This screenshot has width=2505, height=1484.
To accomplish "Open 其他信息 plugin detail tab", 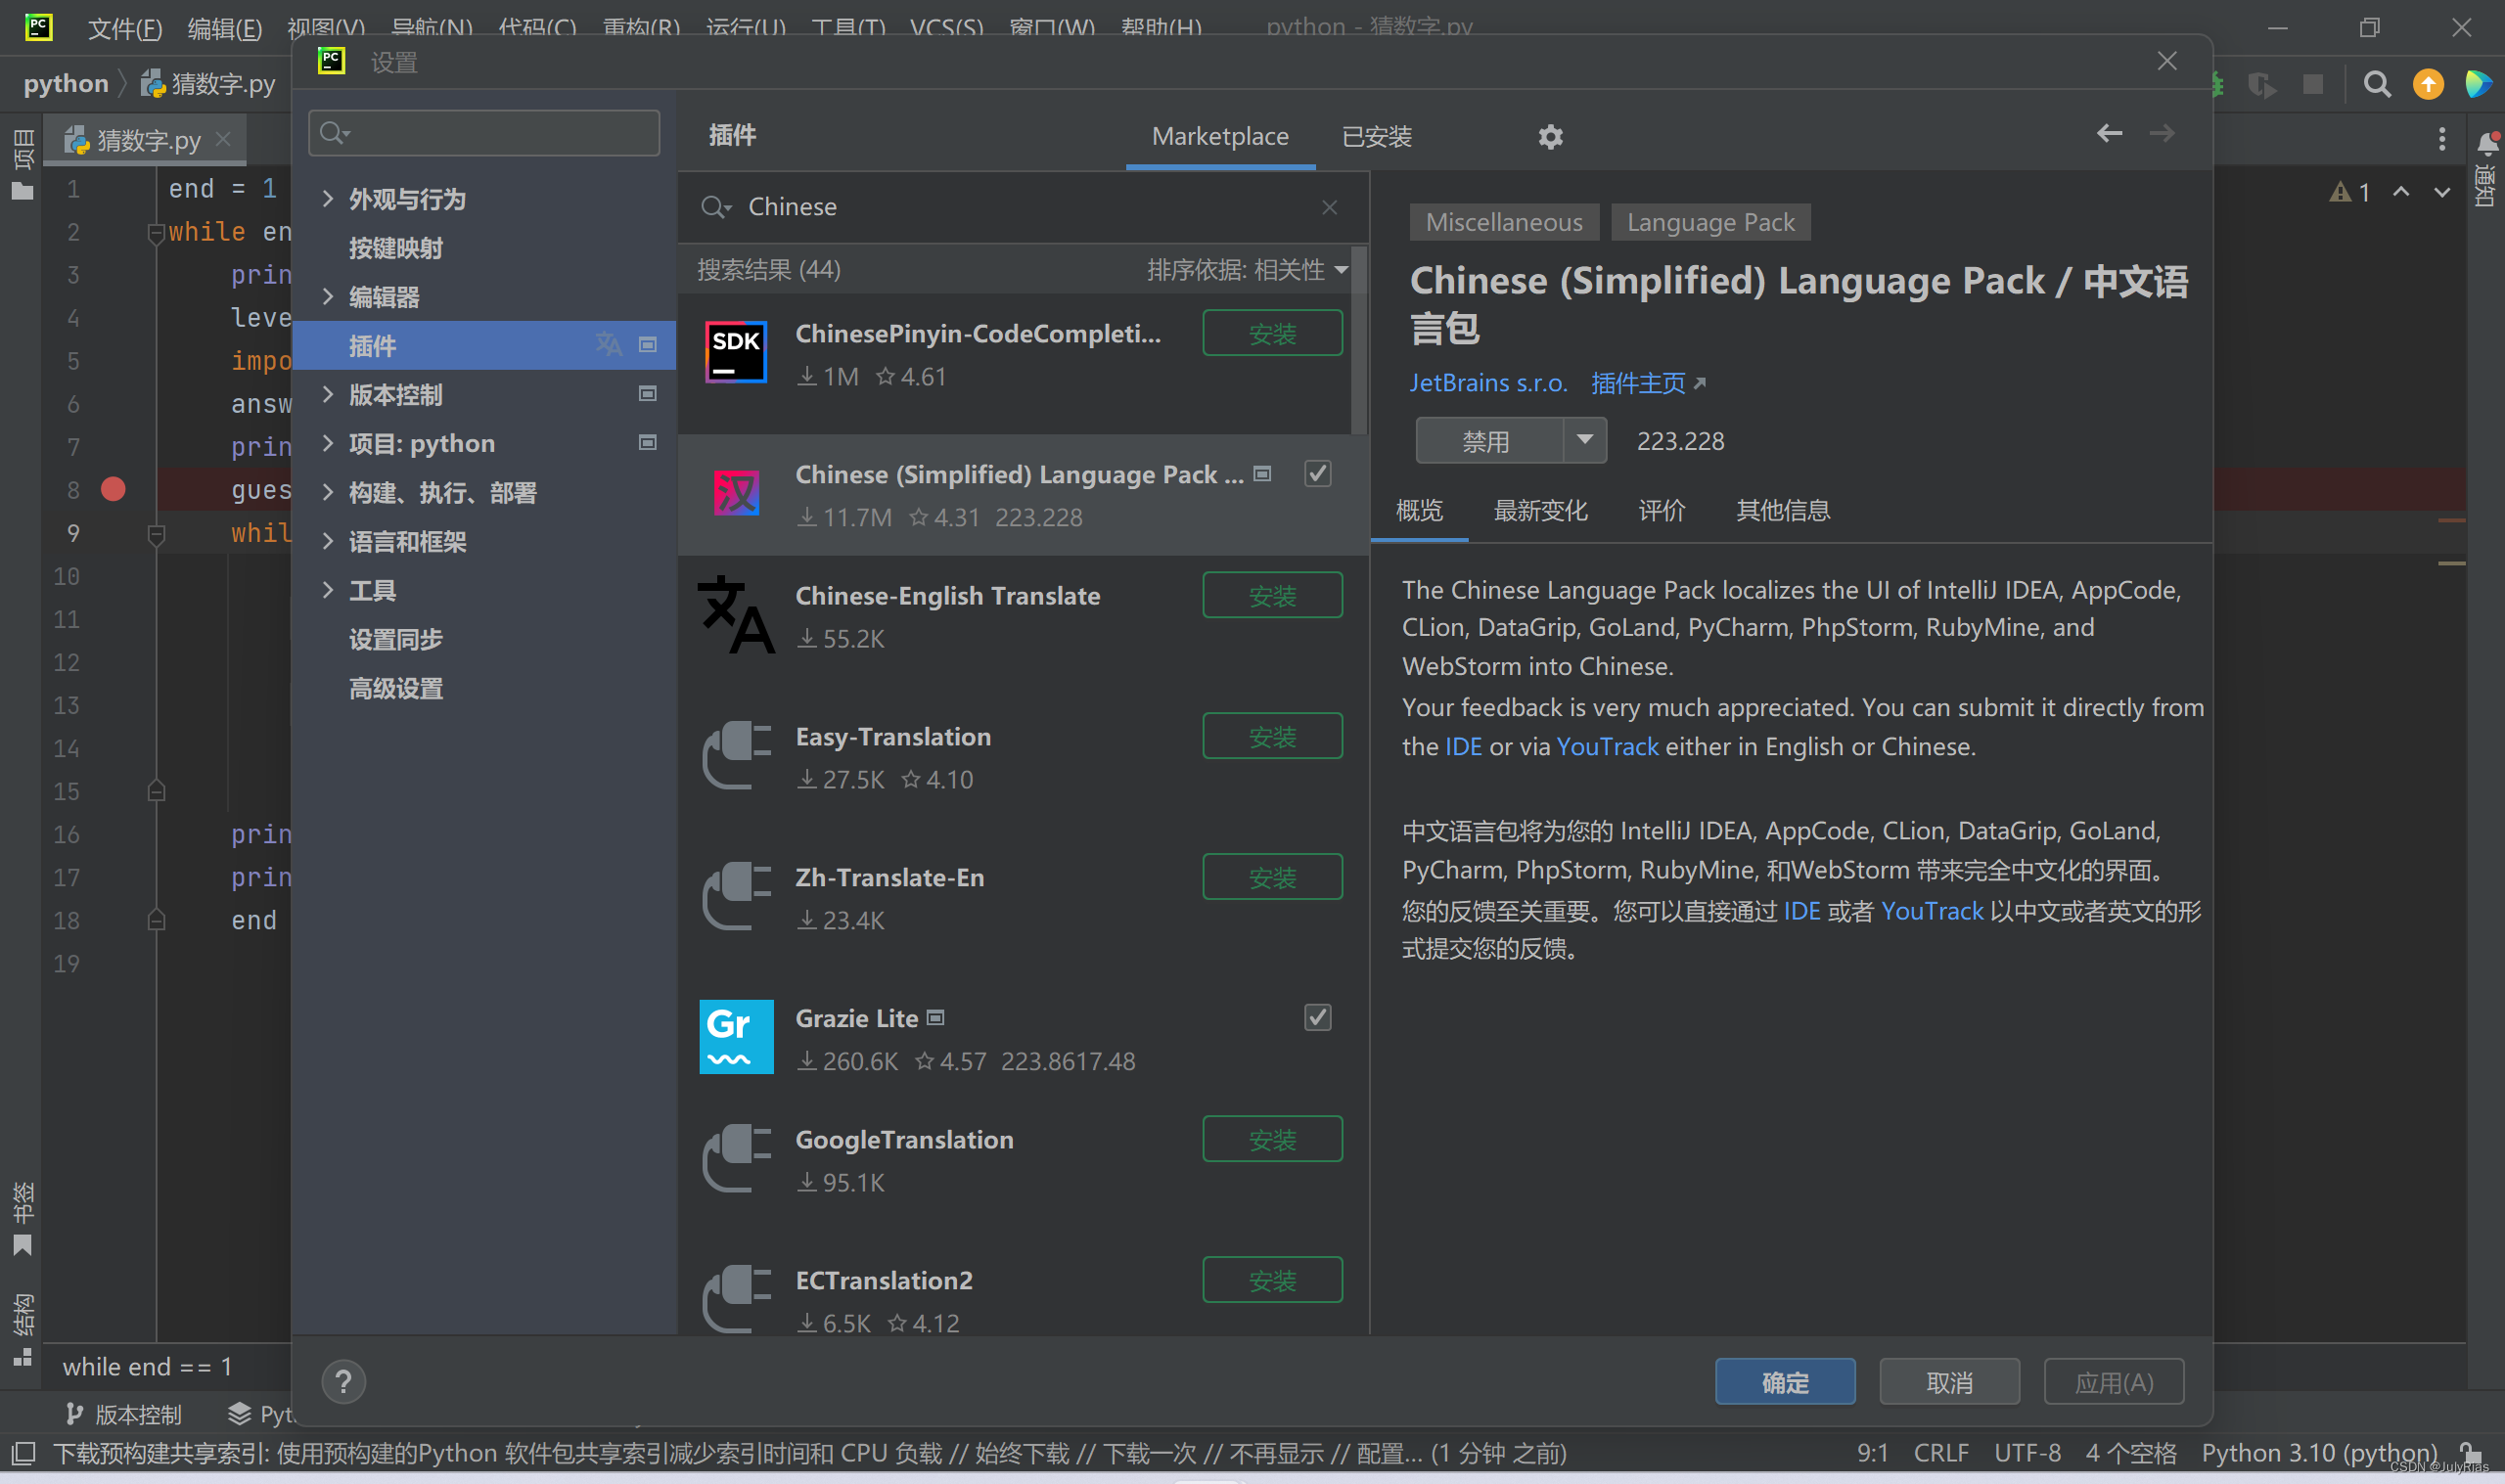I will click(1783, 511).
